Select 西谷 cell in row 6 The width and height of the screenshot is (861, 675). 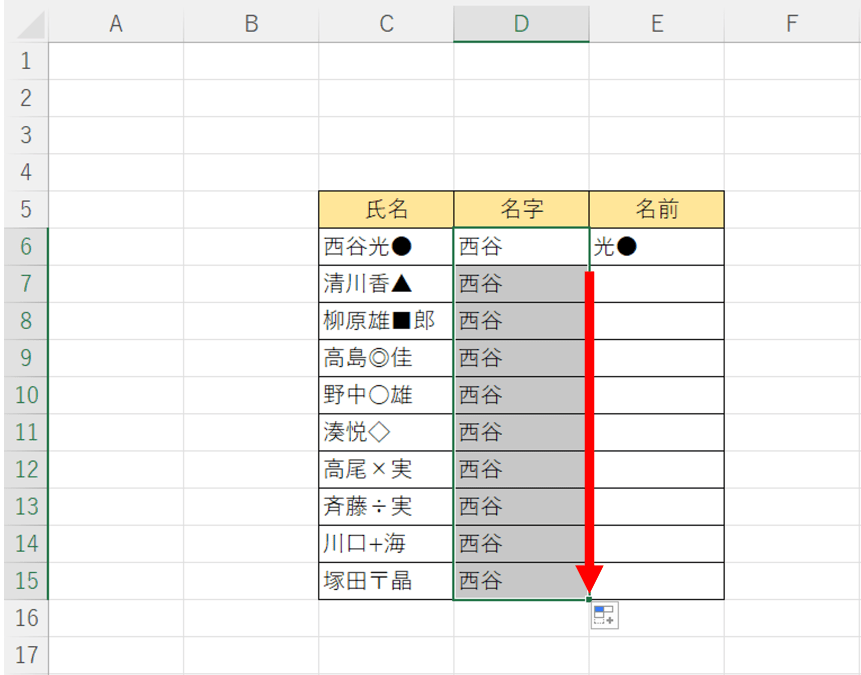point(521,247)
